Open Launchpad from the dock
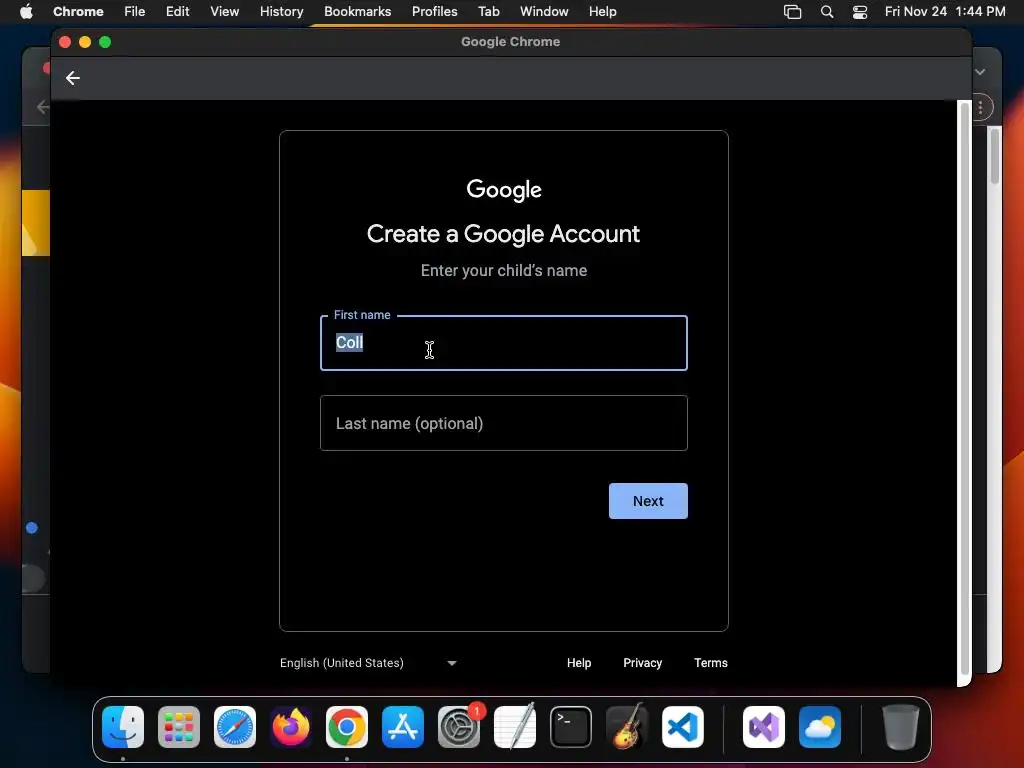 click(179, 727)
